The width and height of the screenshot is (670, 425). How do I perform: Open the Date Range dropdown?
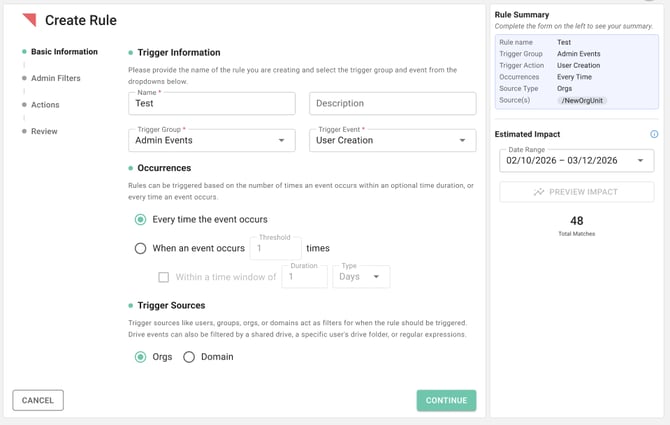(x=576, y=161)
